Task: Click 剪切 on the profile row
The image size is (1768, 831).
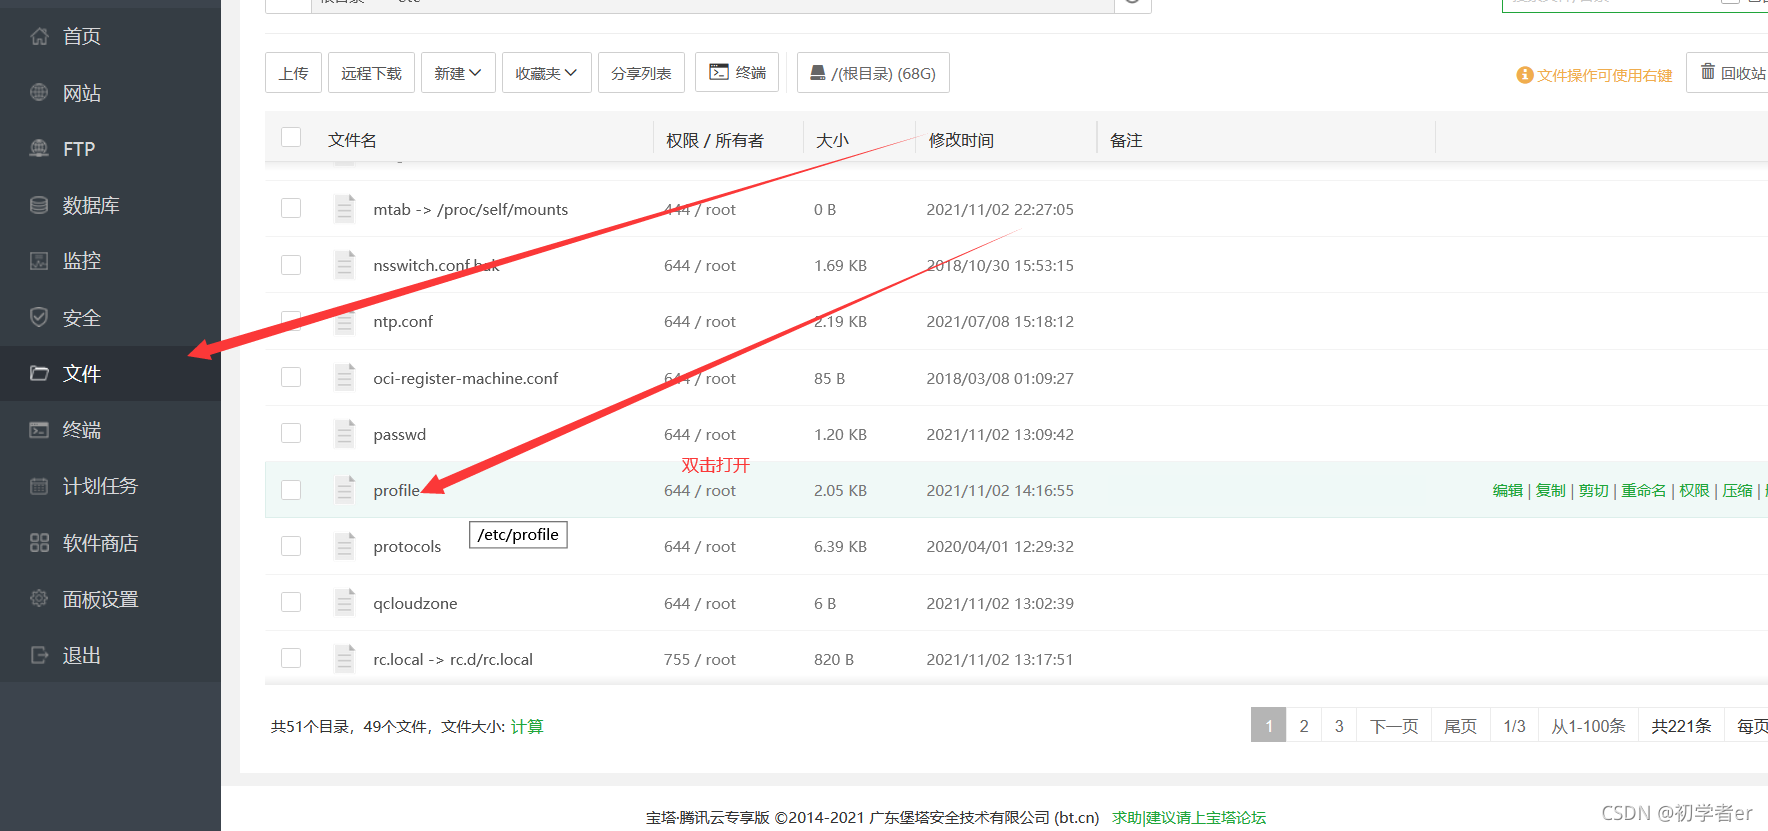Action: click(1593, 490)
